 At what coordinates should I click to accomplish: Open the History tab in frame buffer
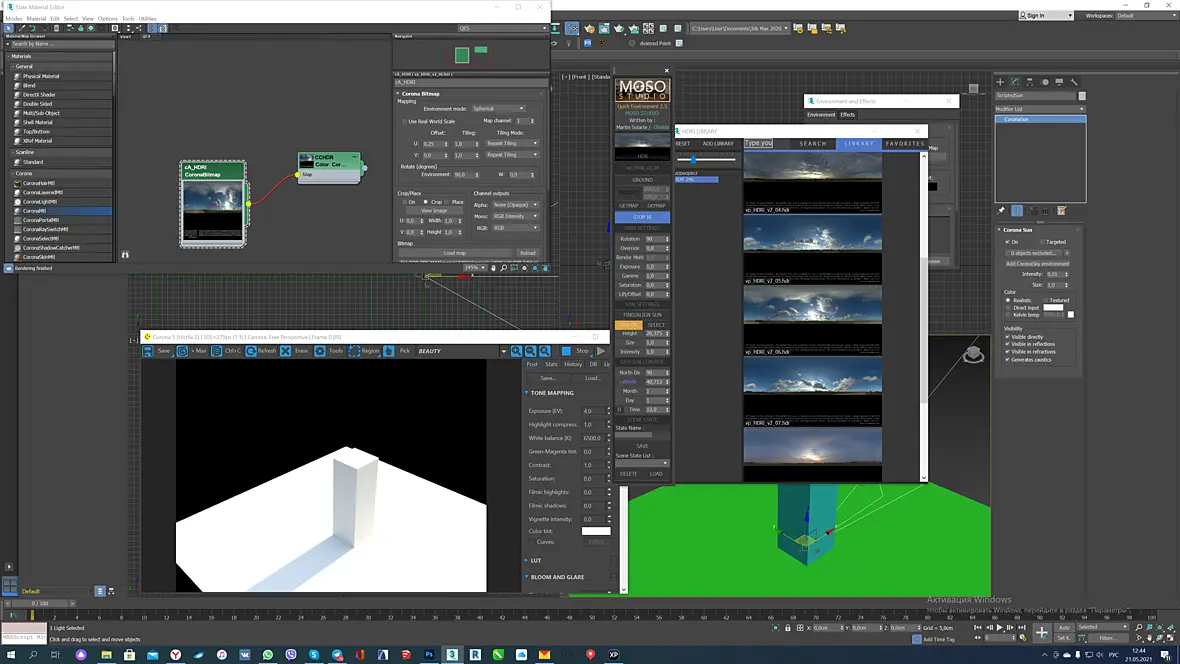pos(573,364)
